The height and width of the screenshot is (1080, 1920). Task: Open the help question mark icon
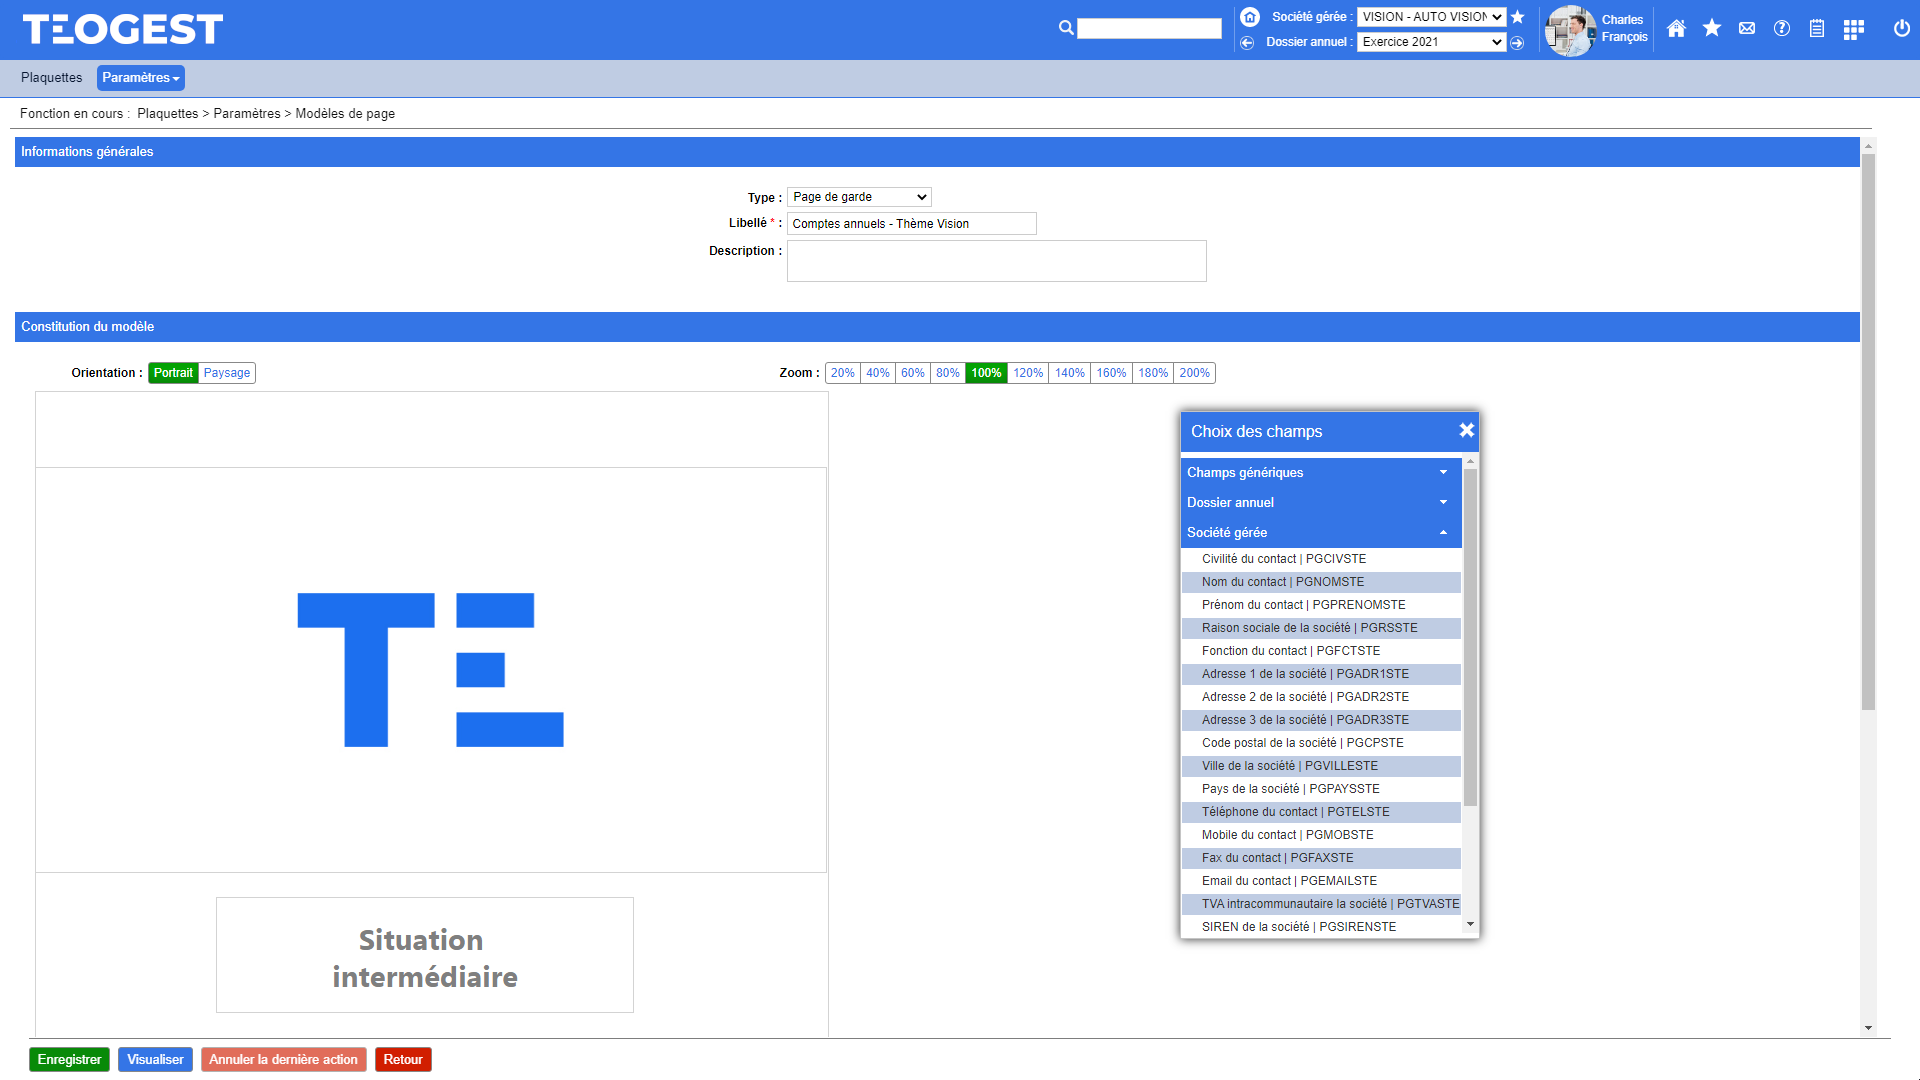(1782, 28)
